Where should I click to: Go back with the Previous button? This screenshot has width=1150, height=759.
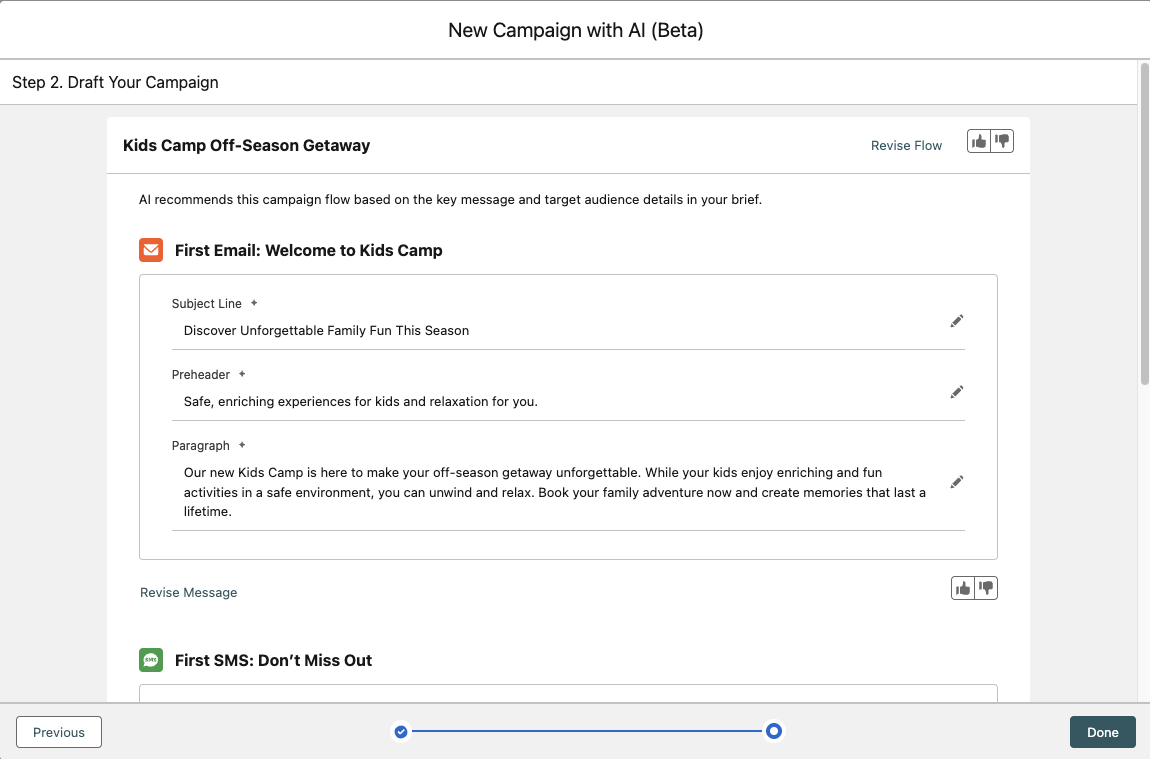59,732
